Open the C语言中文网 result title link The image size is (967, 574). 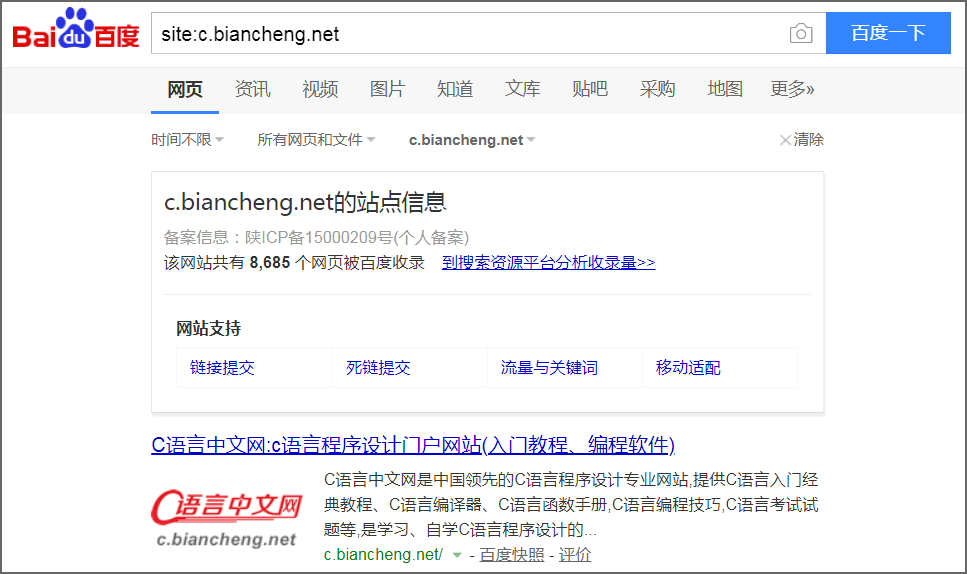click(x=413, y=445)
